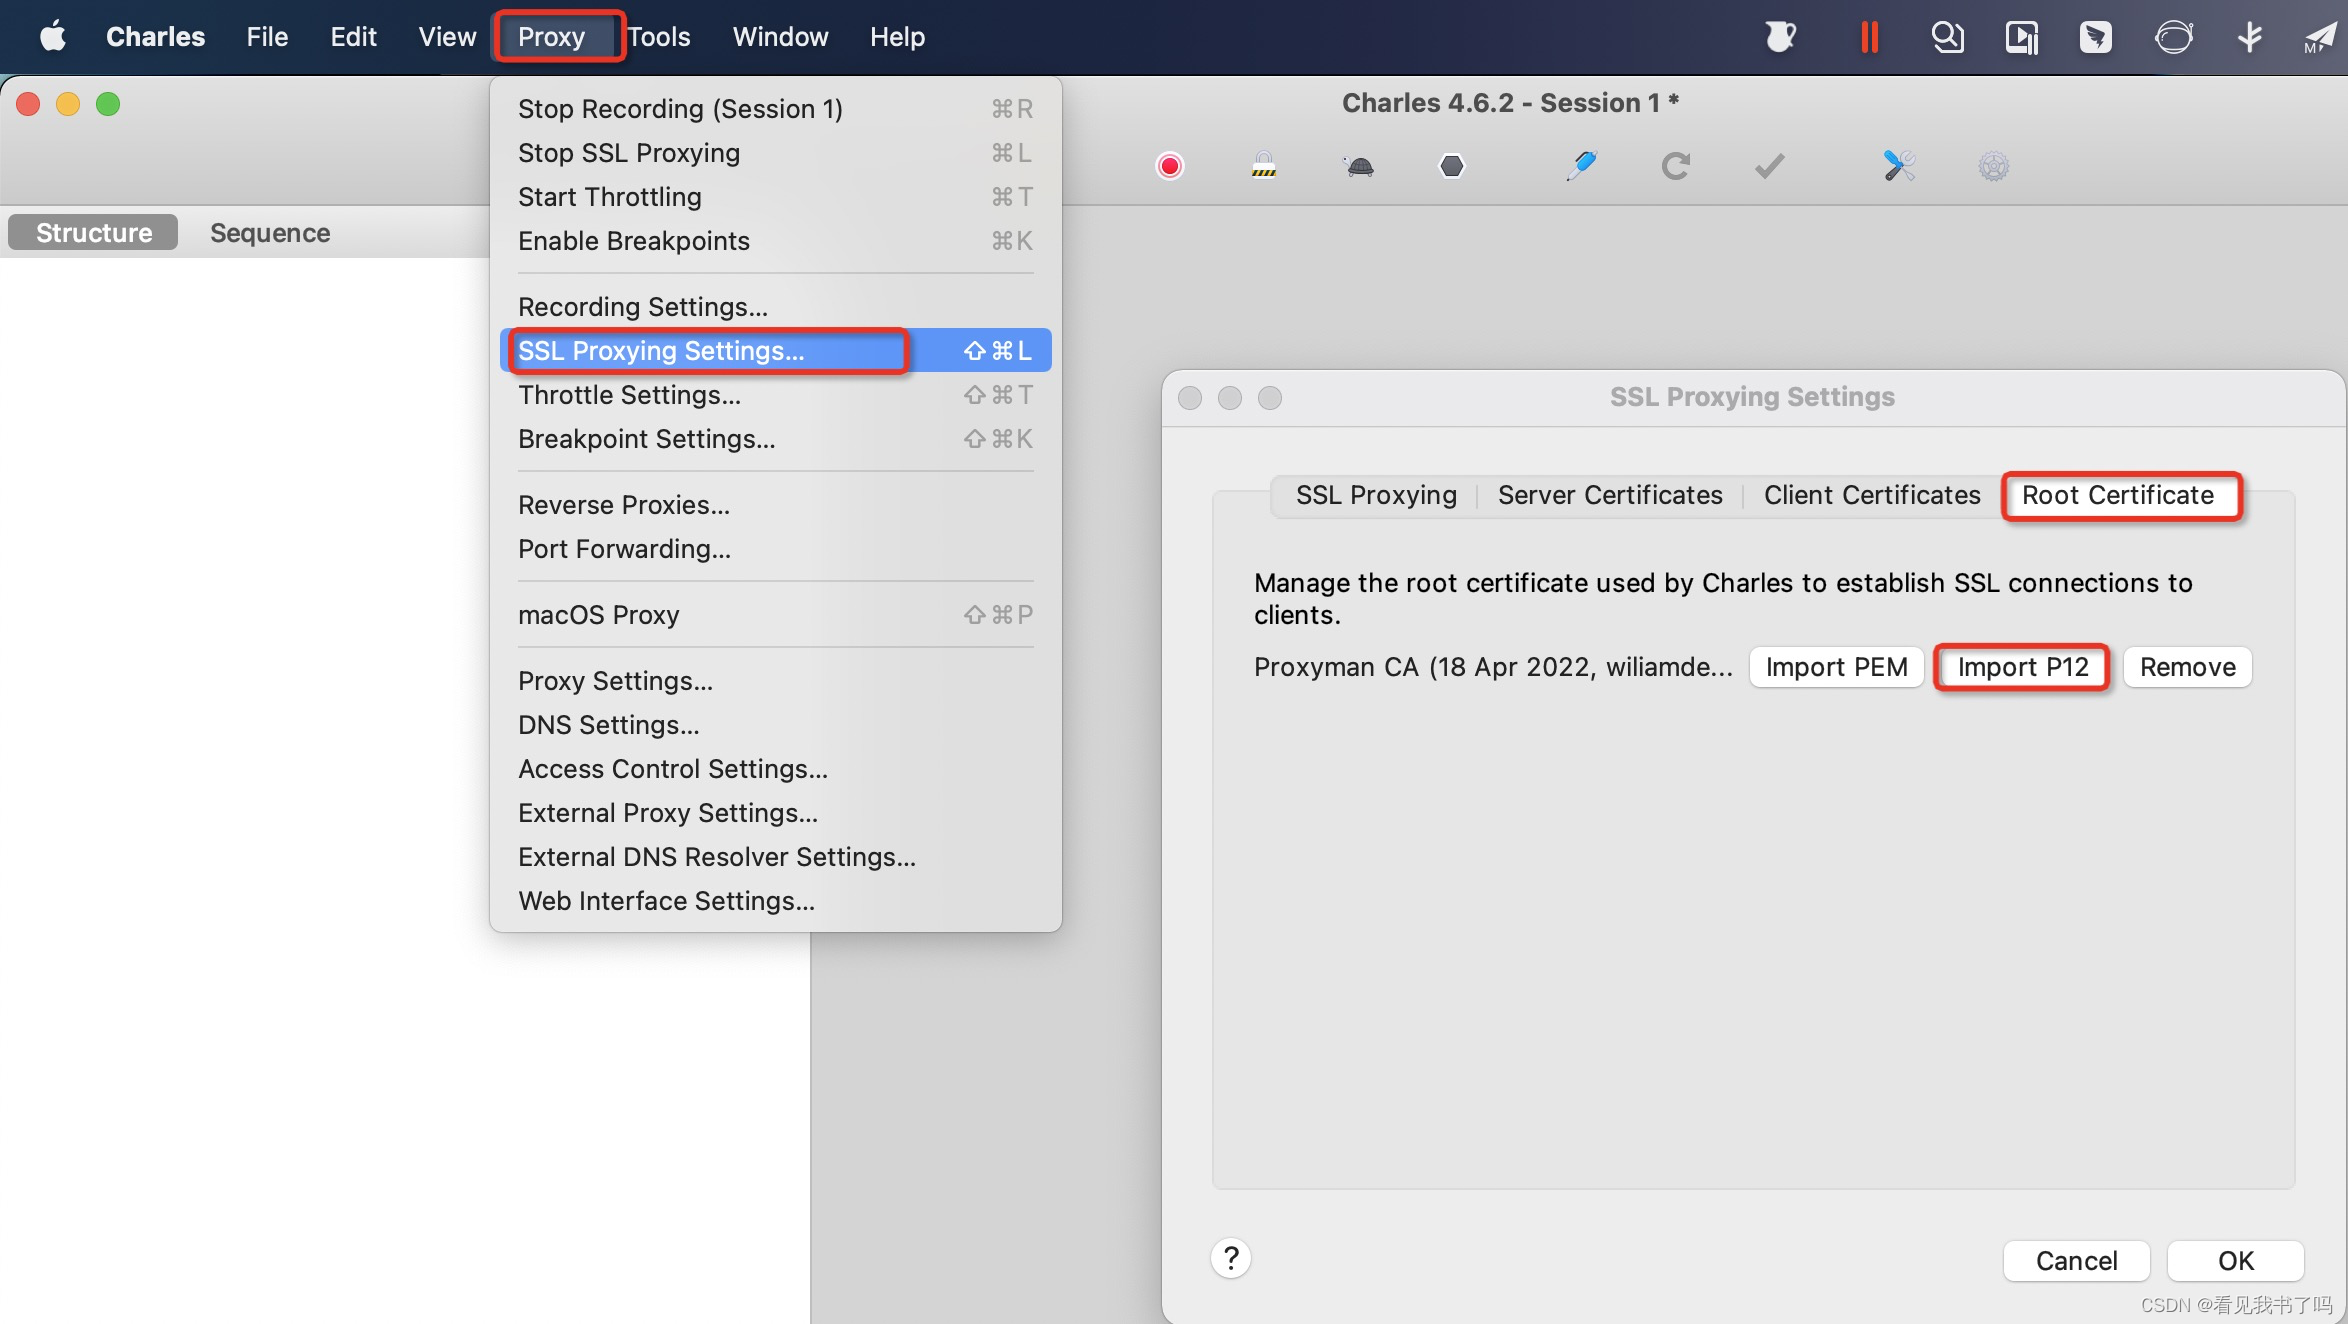Click the turtle throttling icon
This screenshot has width=2348, height=1324.
(x=1358, y=166)
